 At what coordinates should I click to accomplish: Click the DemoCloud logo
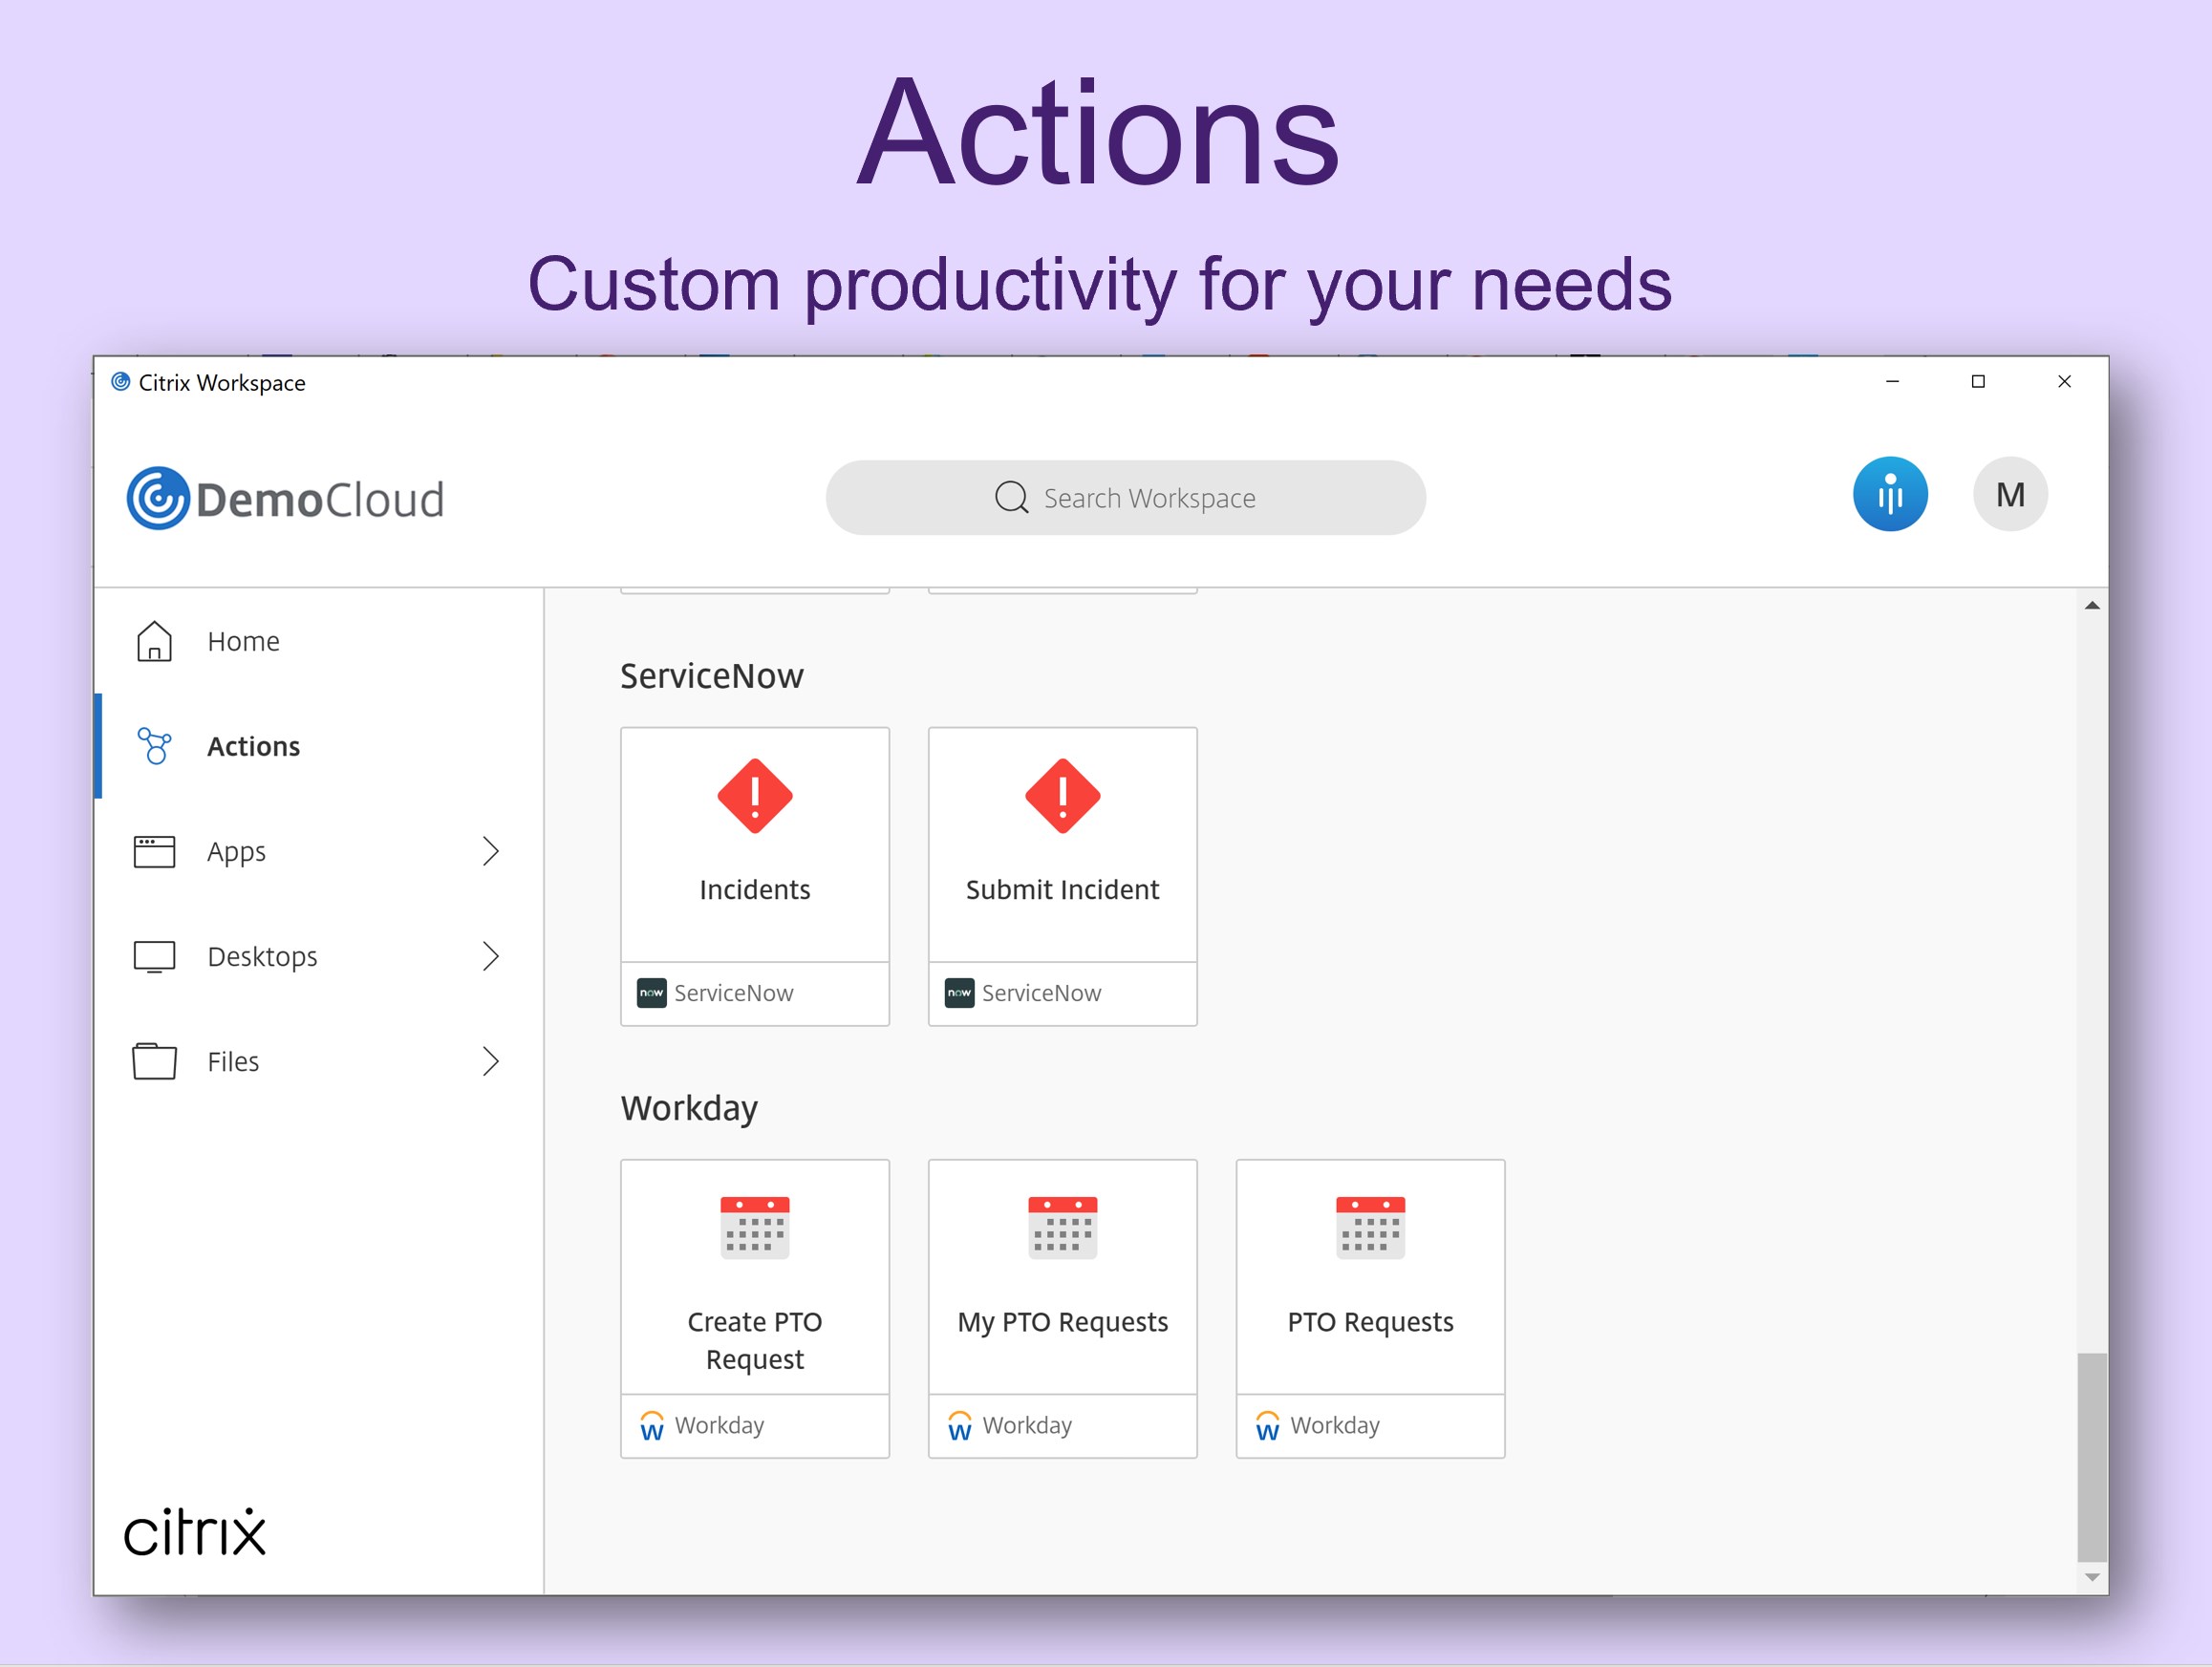click(x=286, y=498)
